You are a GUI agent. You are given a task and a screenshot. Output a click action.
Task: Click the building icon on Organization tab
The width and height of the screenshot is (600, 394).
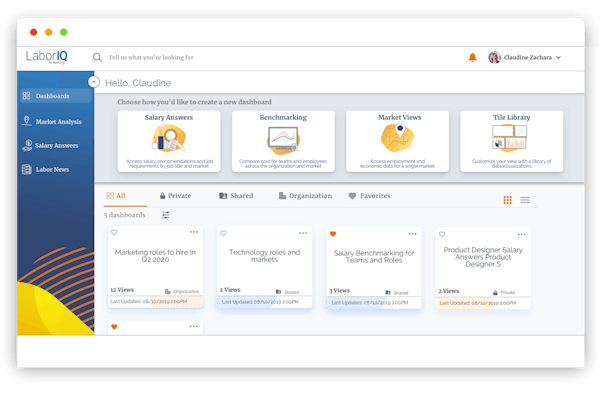282,196
